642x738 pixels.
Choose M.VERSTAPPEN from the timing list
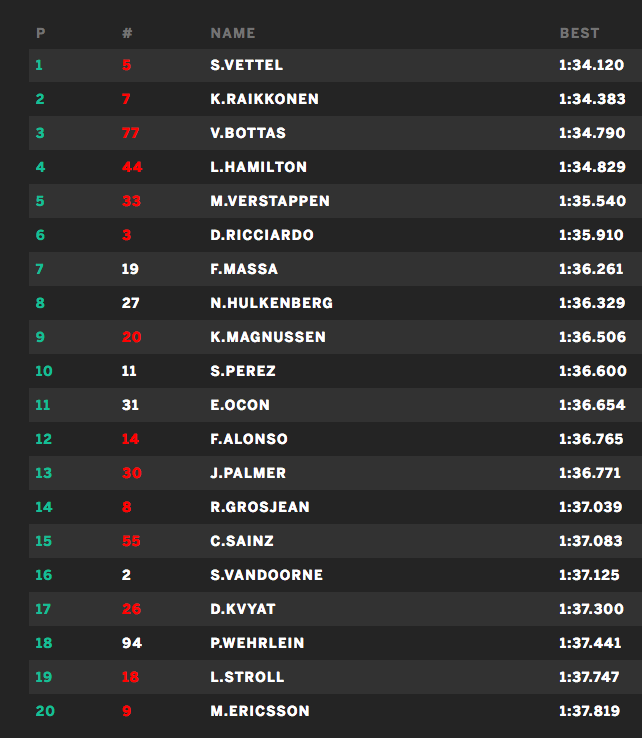tap(269, 201)
